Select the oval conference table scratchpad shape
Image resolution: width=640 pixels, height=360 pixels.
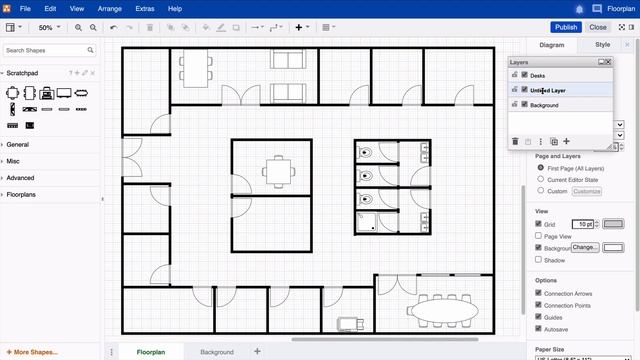point(81,93)
